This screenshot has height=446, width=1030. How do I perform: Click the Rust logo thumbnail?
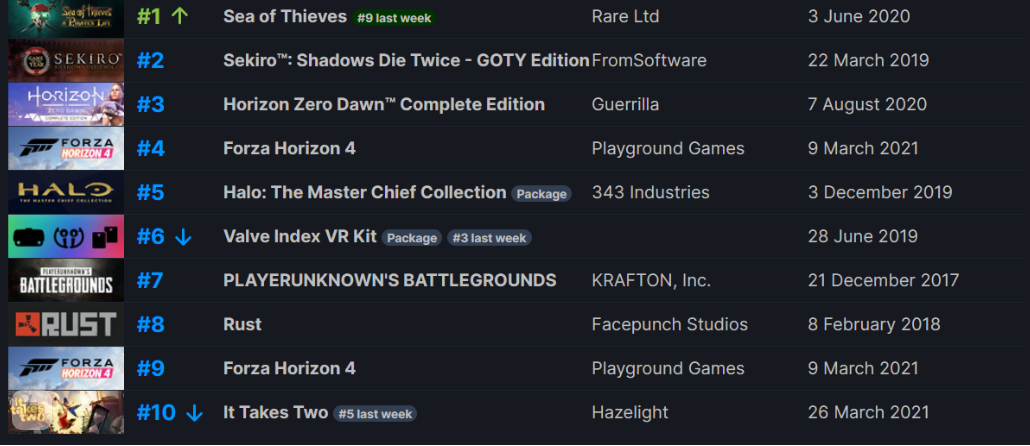(x=66, y=324)
